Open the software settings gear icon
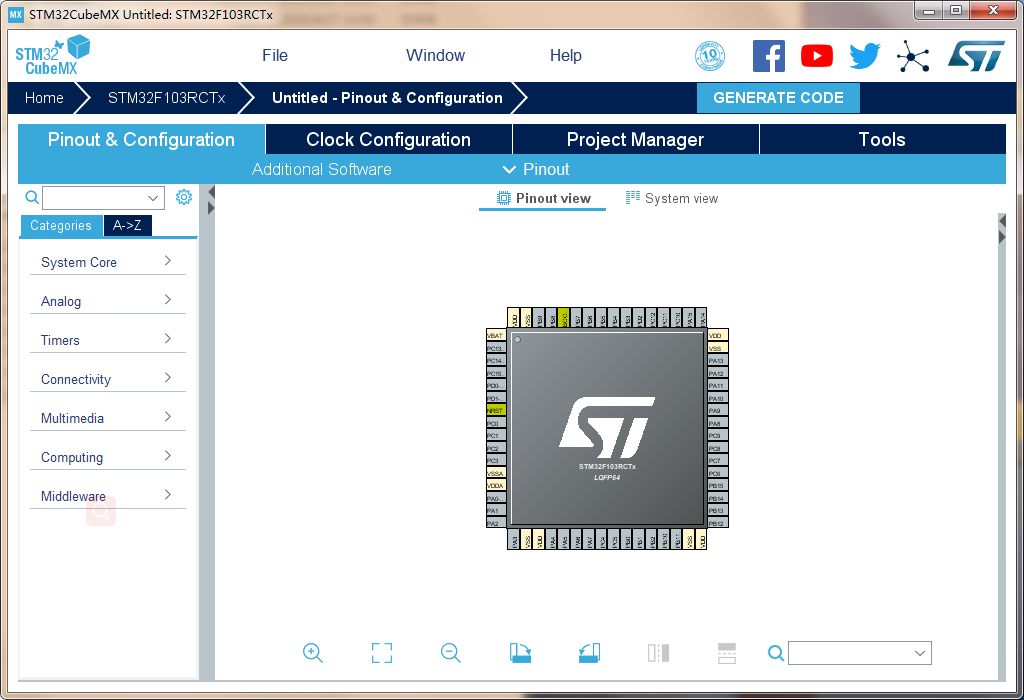This screenshot has width=1024, height=700. 184,197
